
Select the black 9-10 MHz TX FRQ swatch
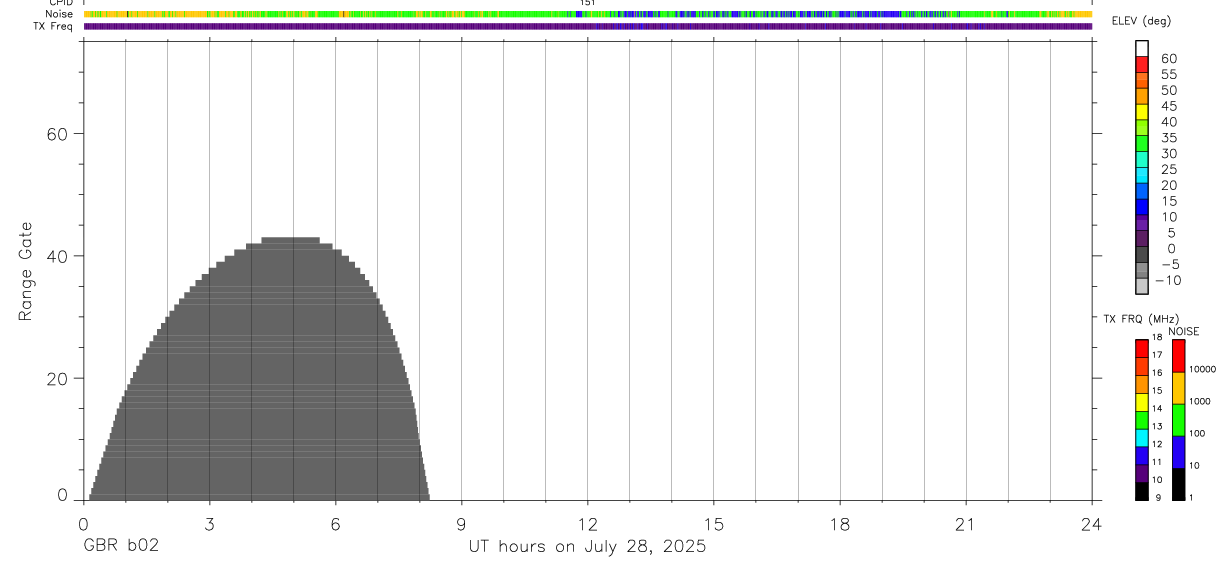point(1141,491)
